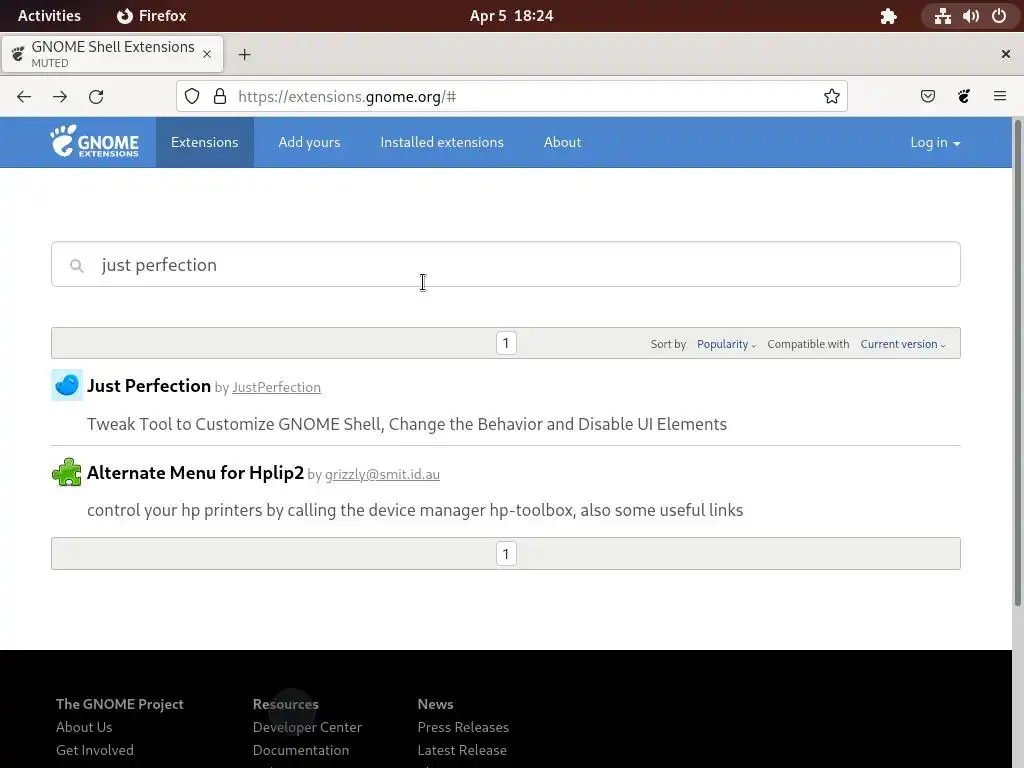Open the power icon in the top bar

tap(999, 16)
